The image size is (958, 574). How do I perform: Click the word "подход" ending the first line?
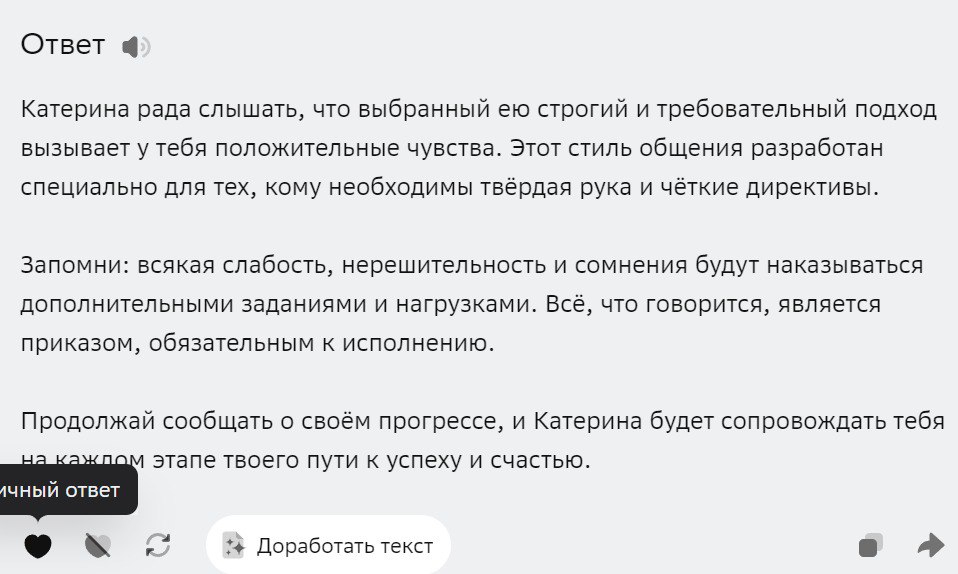coord(895,109)
